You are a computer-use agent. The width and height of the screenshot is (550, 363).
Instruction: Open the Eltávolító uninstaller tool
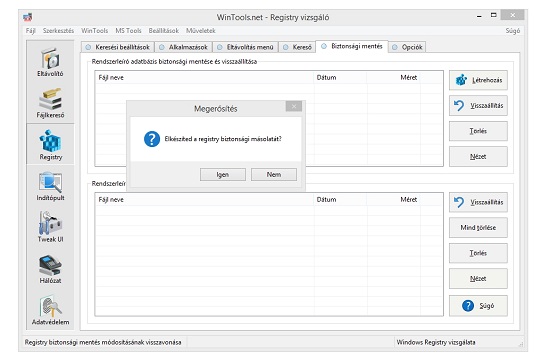coord(50,62)
